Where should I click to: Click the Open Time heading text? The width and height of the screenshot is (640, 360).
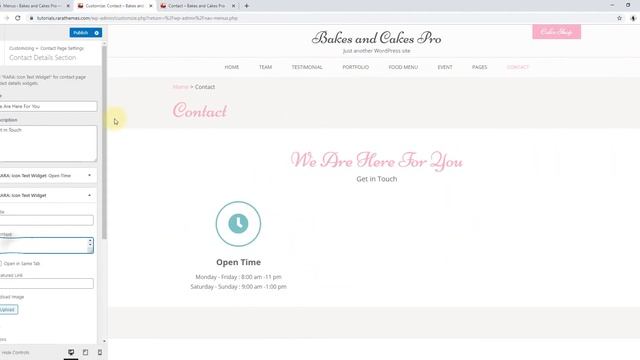coord(238,262)
